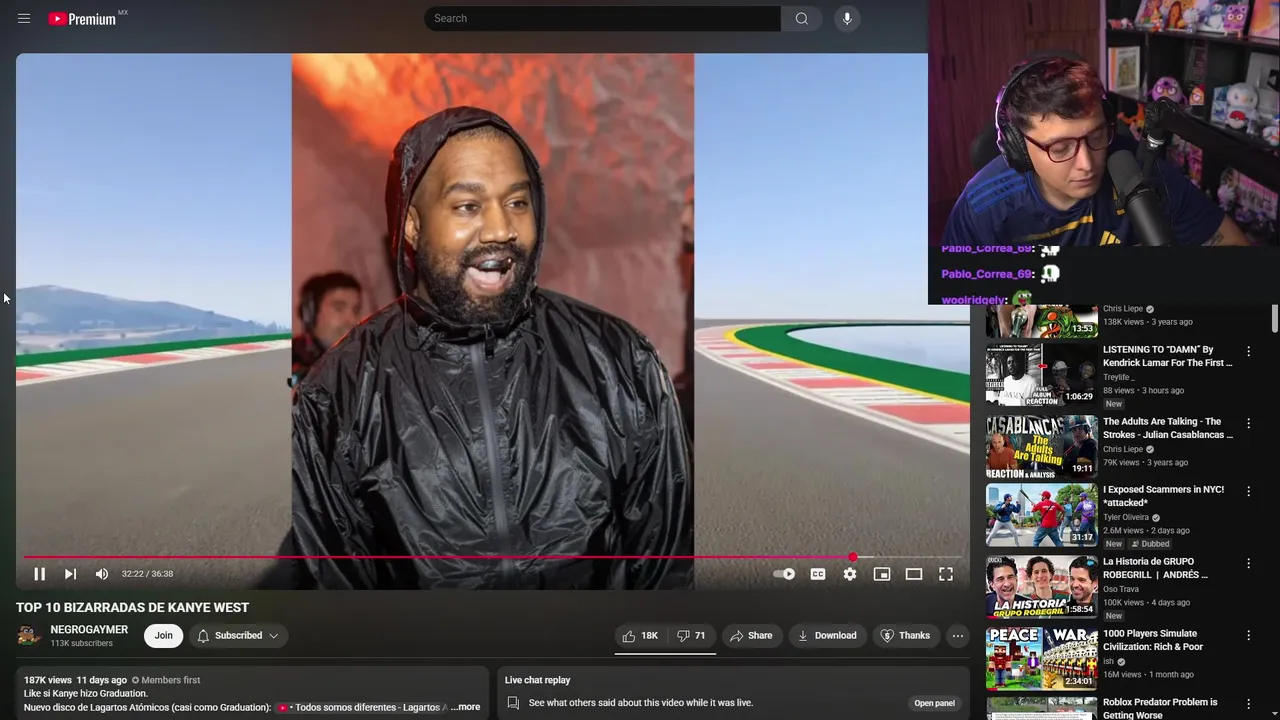Open options menu for LISTENING TO DAMN
Viewport: 1280px width, 720px height.
[1248, 351]
